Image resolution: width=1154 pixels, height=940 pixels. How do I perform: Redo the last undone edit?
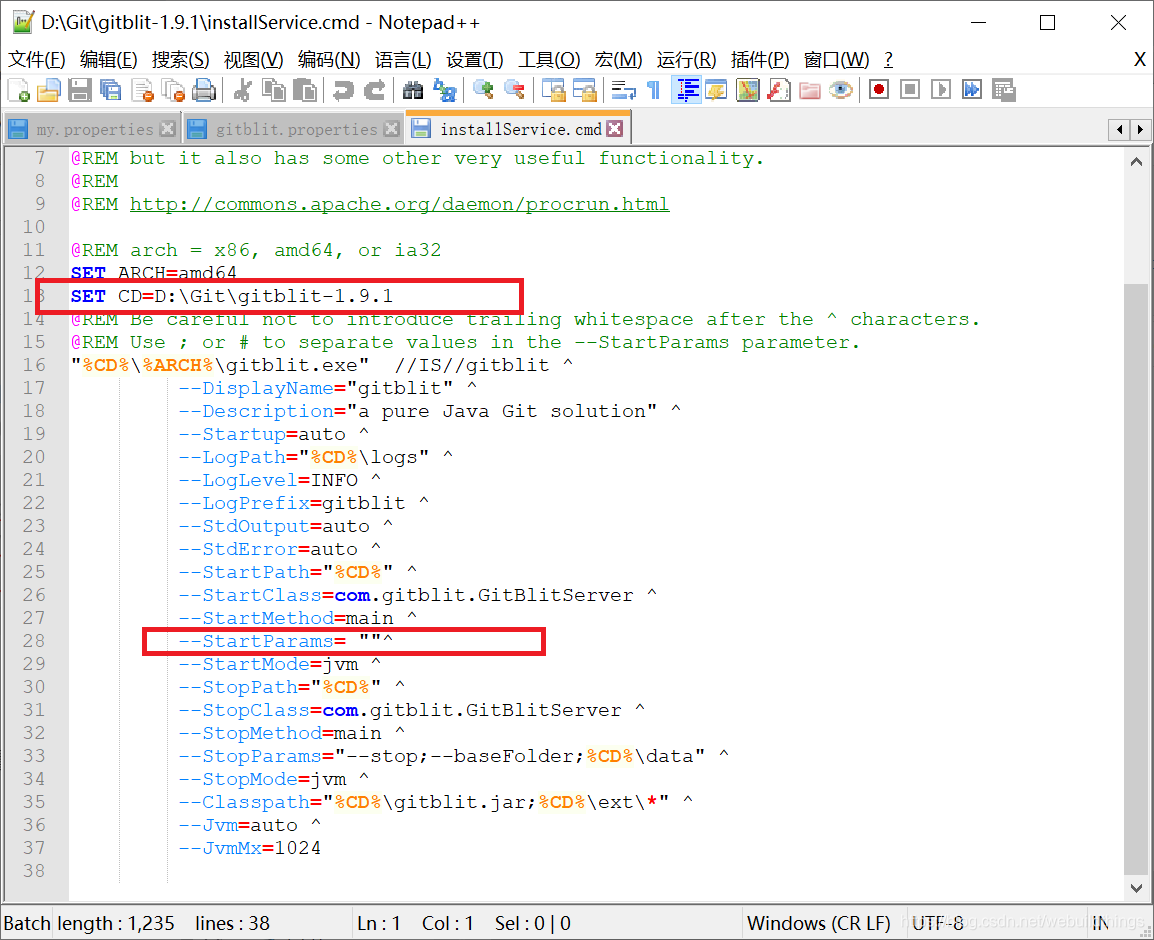tap(375, 90)
